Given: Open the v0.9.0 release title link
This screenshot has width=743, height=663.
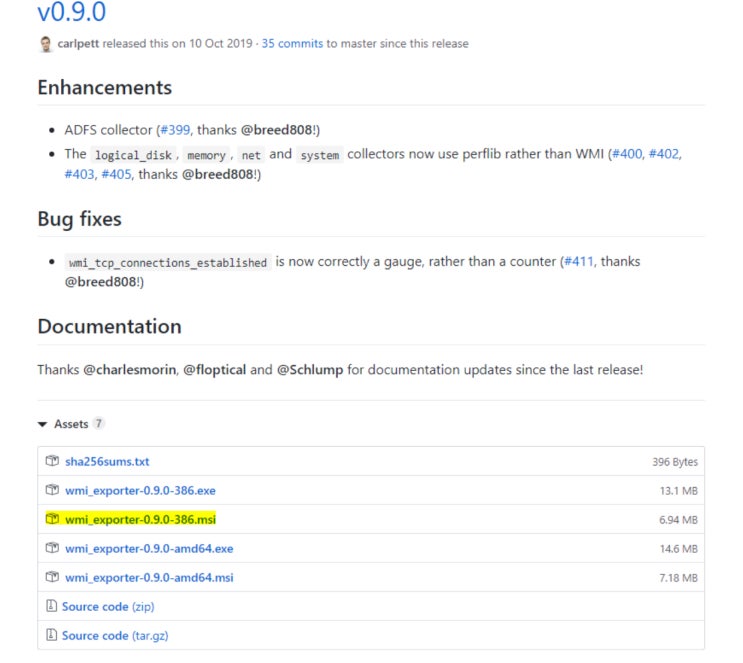Looking at the screenshot, I should (x=72, y=13).
